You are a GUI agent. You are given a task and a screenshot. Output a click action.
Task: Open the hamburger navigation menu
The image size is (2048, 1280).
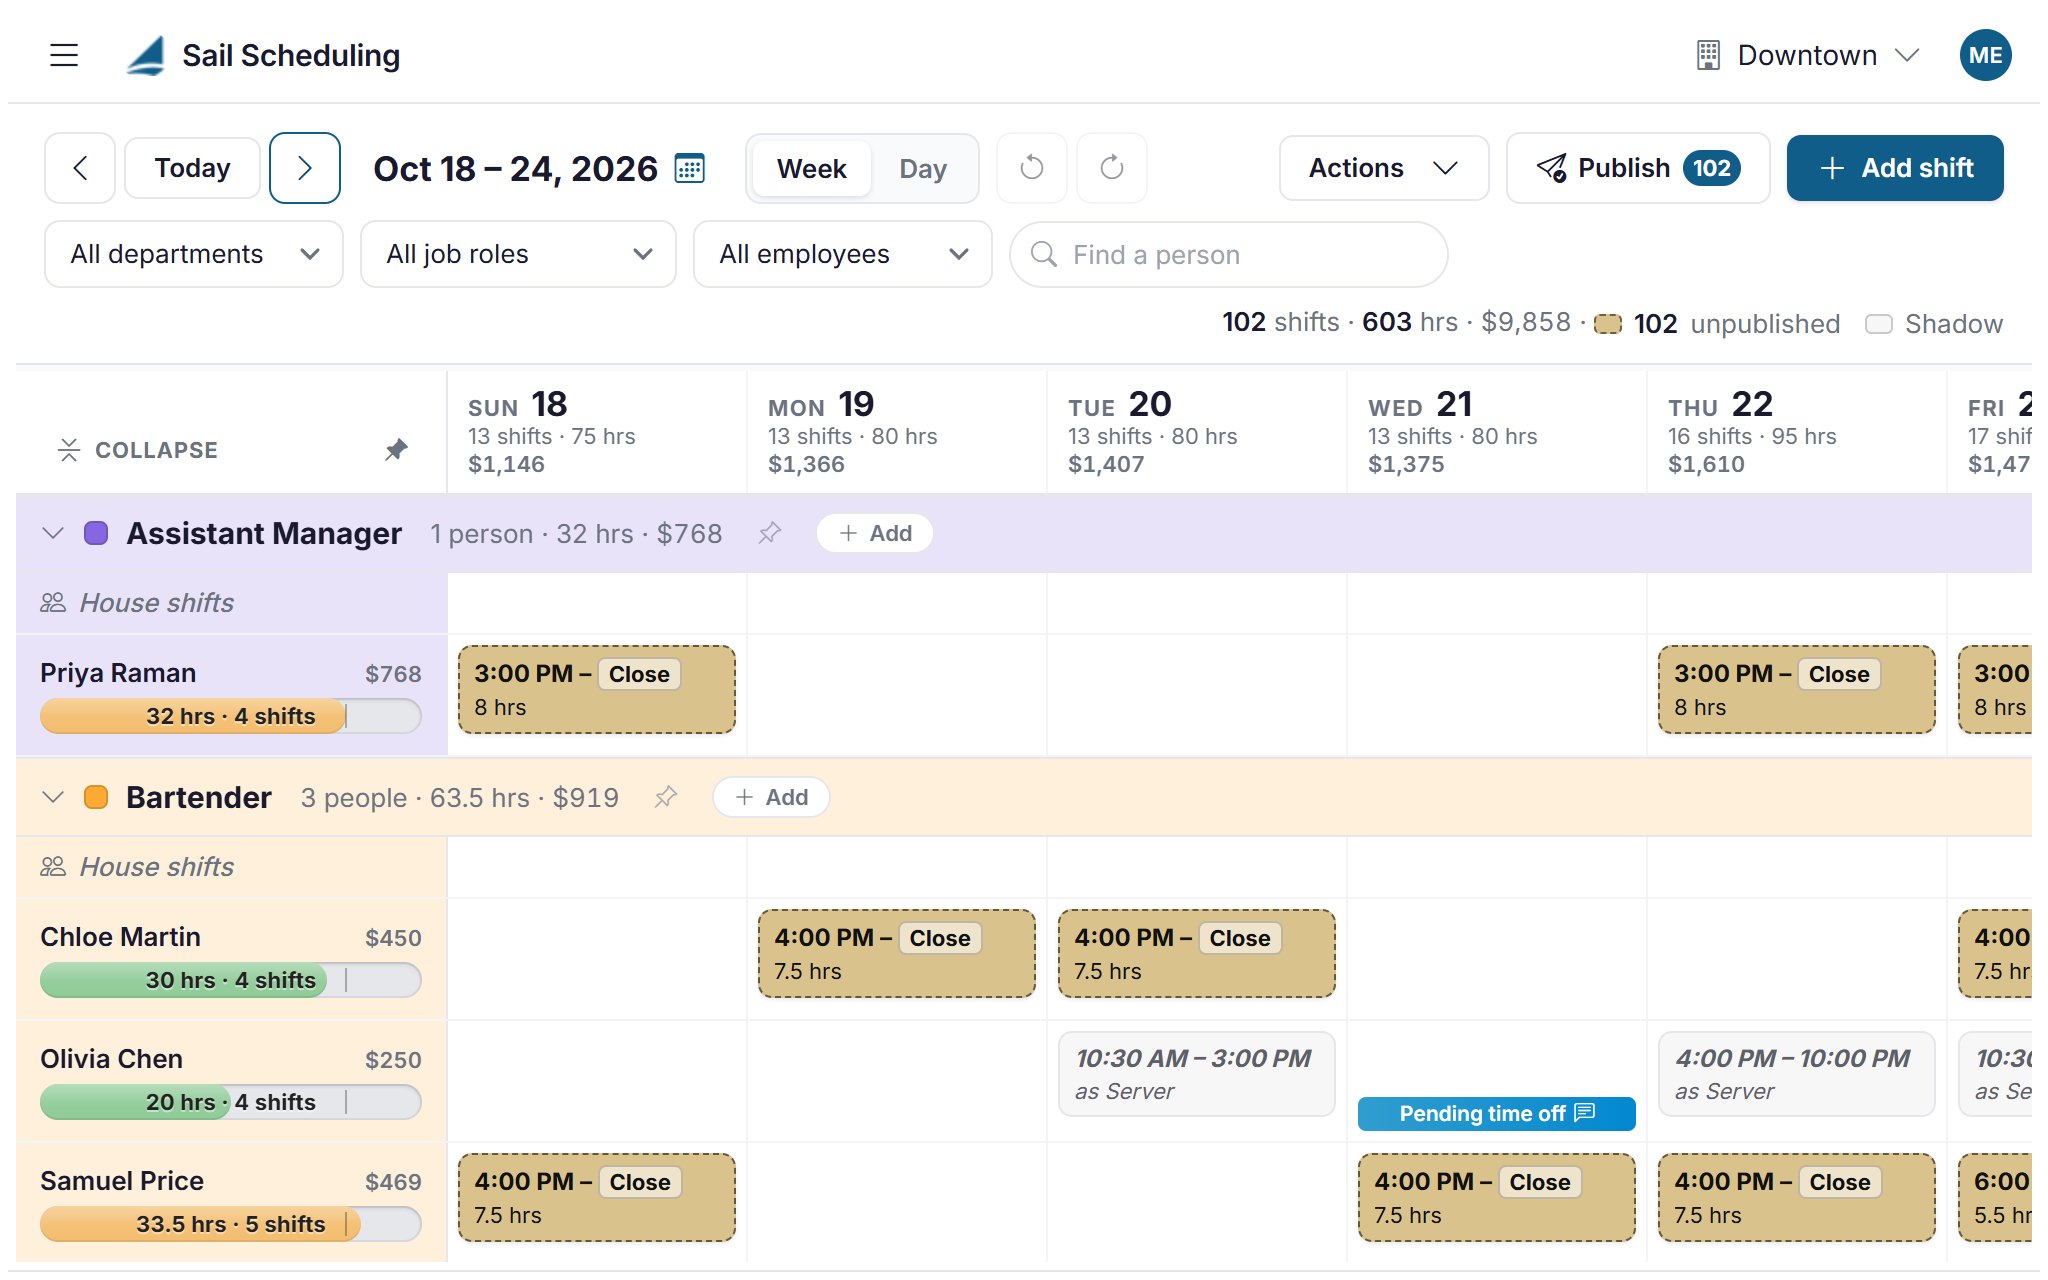64,55
